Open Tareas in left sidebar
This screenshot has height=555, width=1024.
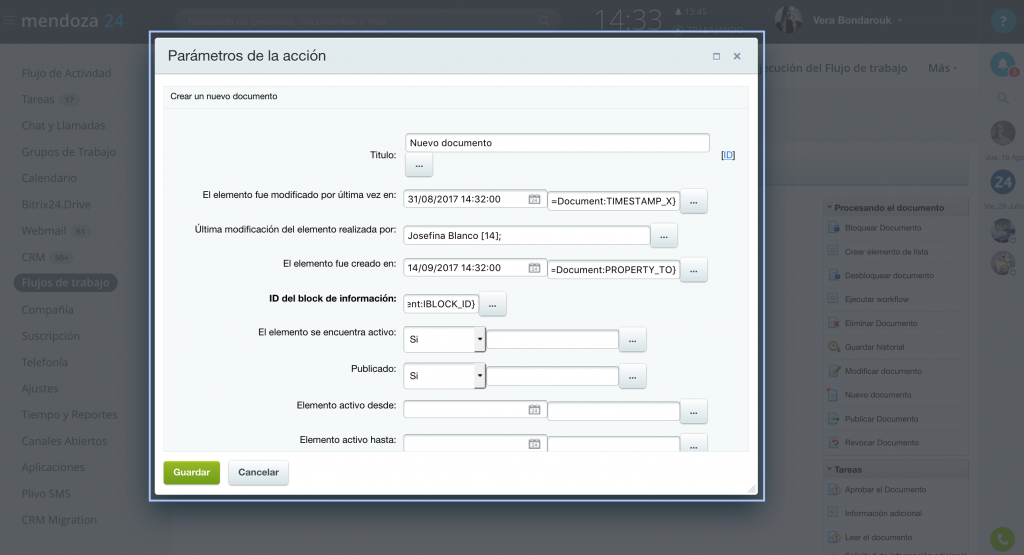(x=38, y=99)
